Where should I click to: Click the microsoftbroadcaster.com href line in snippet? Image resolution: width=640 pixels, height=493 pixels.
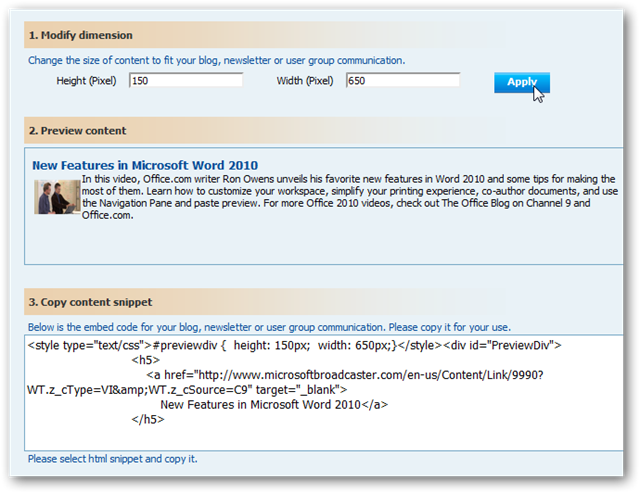coord(345,375)
